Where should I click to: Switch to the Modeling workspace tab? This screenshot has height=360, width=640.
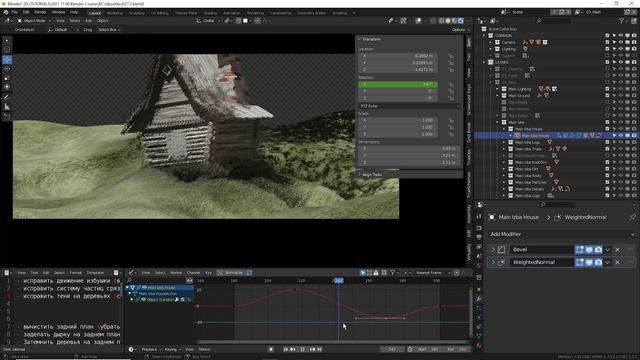pyautogui.click(x=115, y=13)
